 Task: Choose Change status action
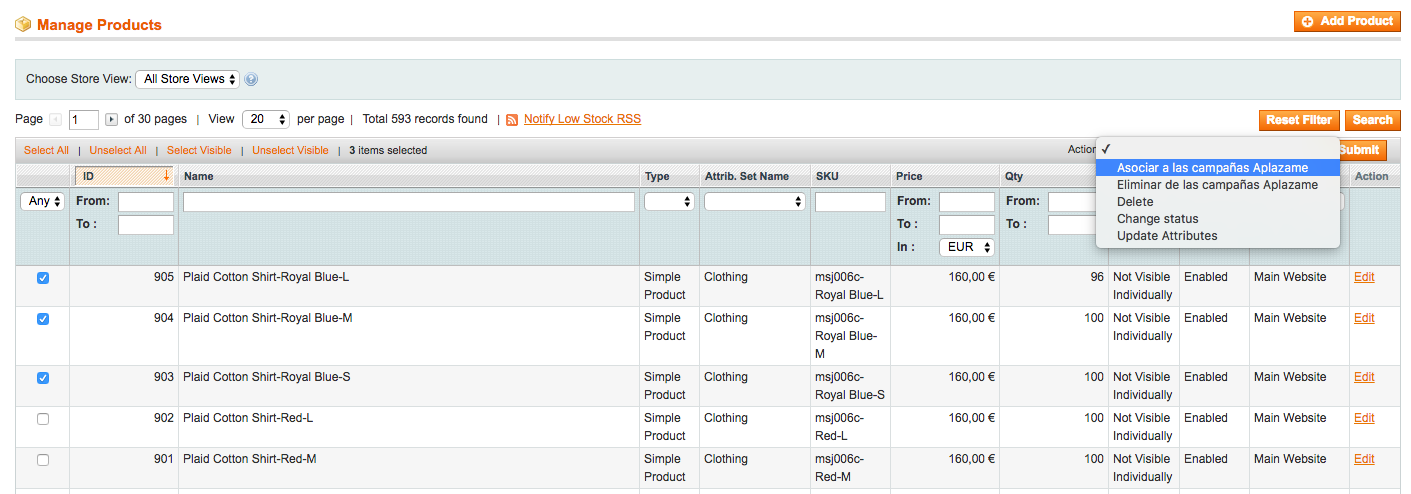[x=1217, y=219]
